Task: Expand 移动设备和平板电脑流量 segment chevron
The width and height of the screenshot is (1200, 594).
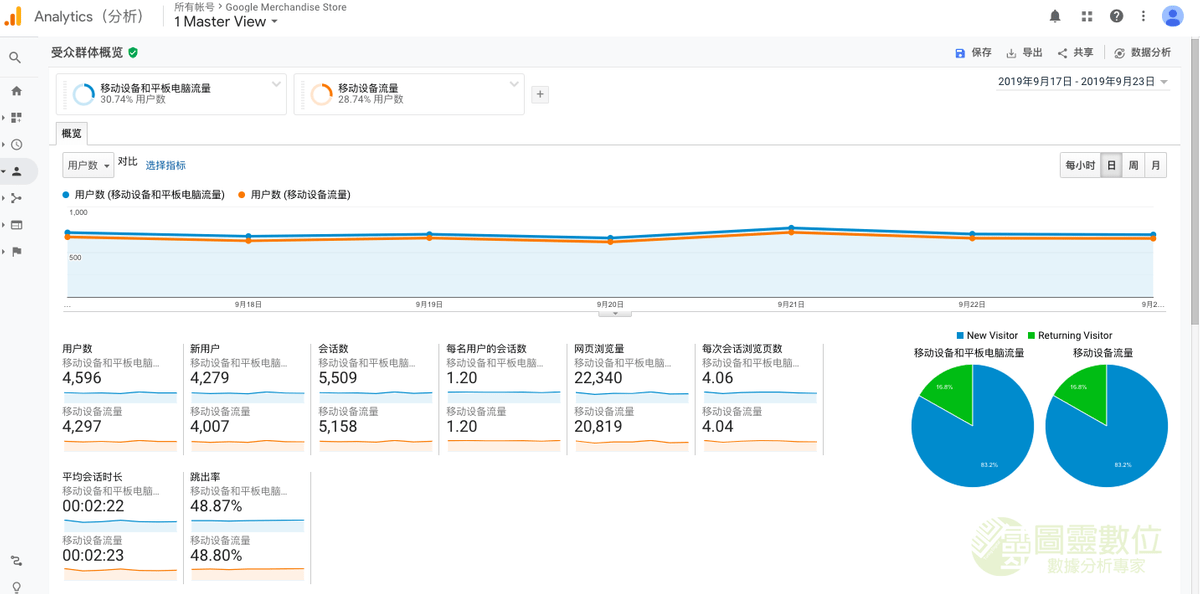Action: (276, 84)
